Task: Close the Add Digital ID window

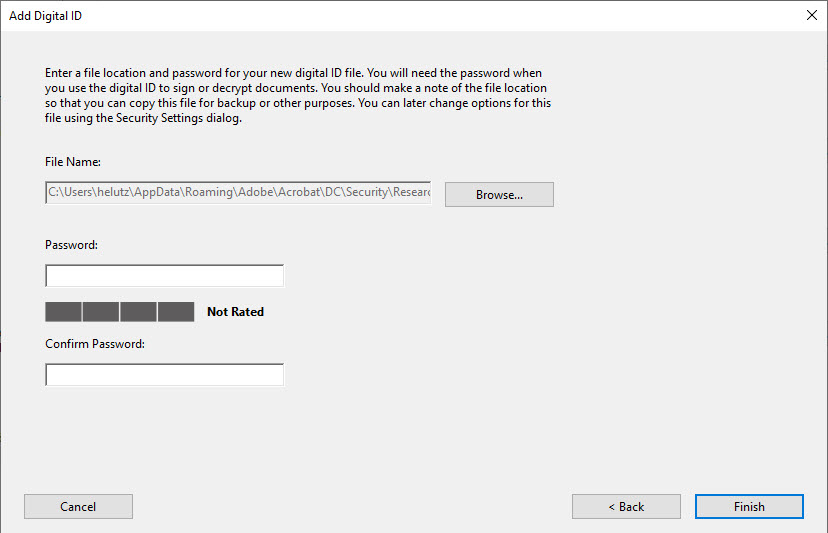Action: (x=810, y=15)
